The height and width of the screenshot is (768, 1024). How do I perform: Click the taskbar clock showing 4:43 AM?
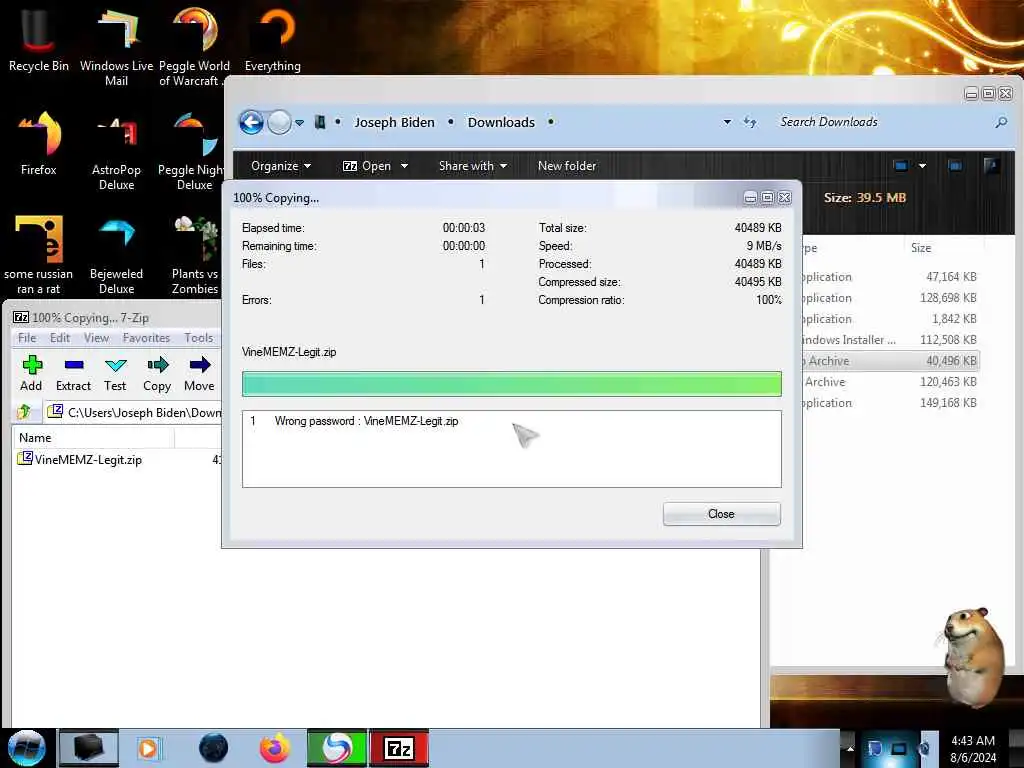point(973,749)
